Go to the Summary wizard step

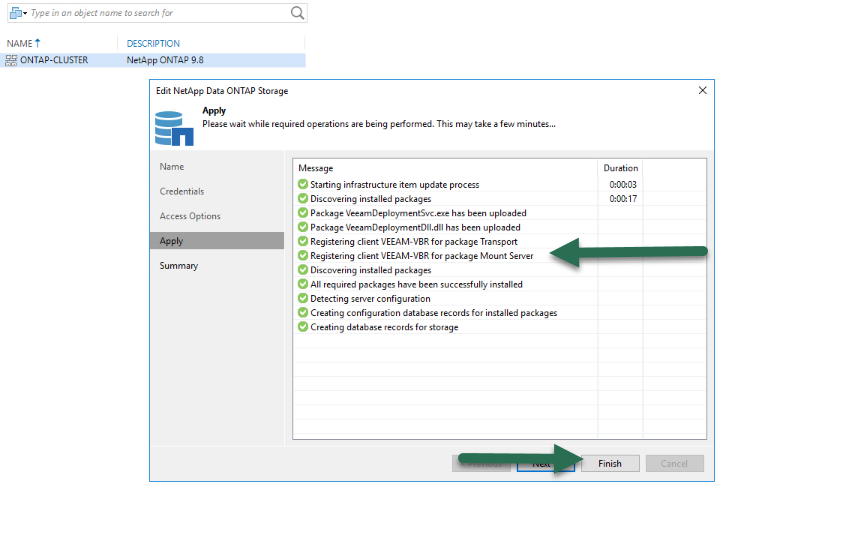(179, 266)
